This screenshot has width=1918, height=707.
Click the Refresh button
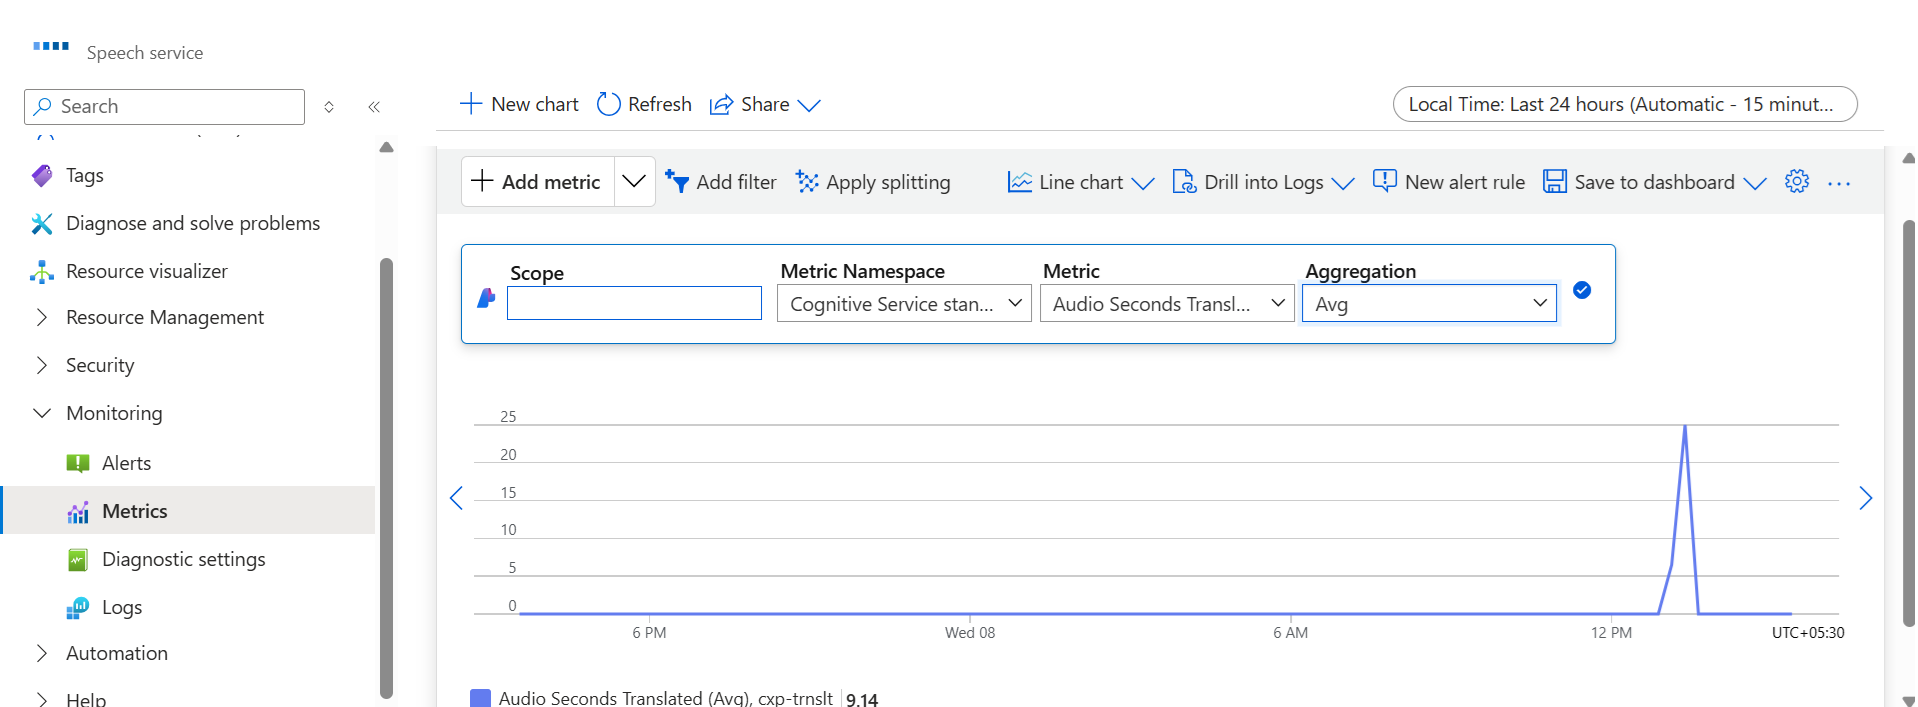pos(644,104)
